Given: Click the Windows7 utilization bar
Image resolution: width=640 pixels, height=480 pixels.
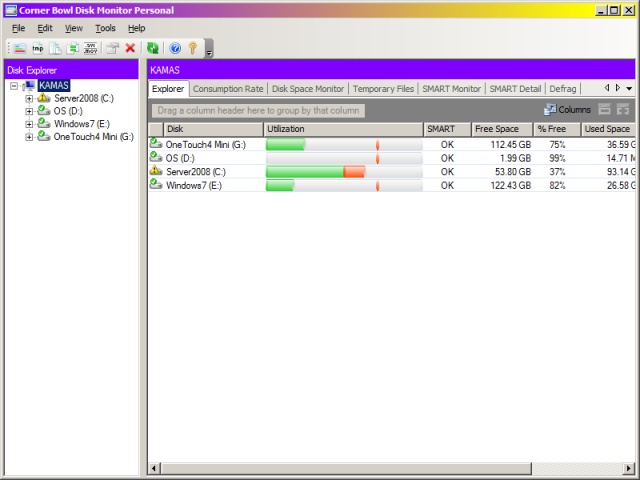Looking at the screenshot, I should tap(344, 185).
